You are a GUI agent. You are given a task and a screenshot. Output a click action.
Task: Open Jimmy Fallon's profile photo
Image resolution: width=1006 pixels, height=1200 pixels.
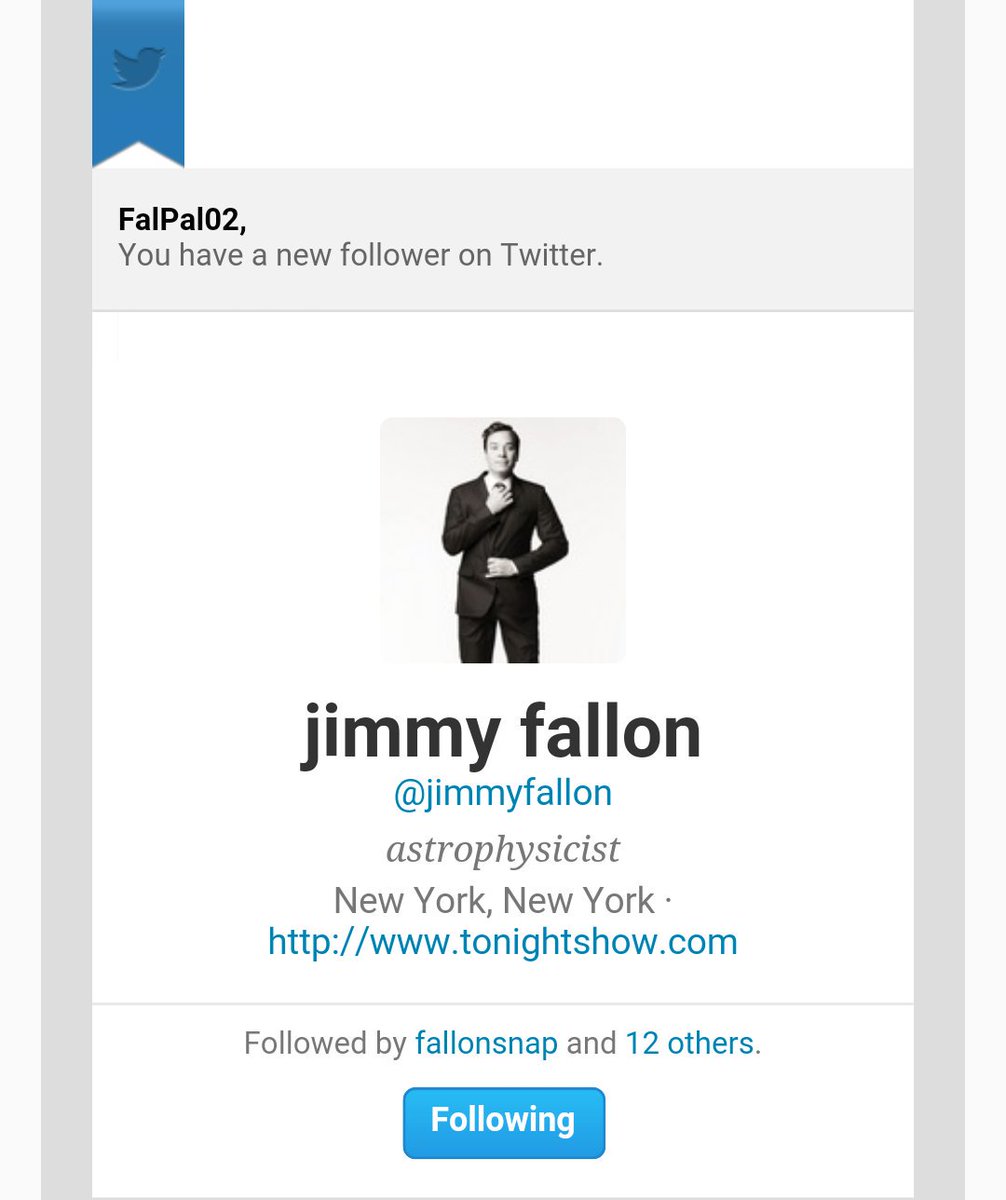(x=503, y=540)
